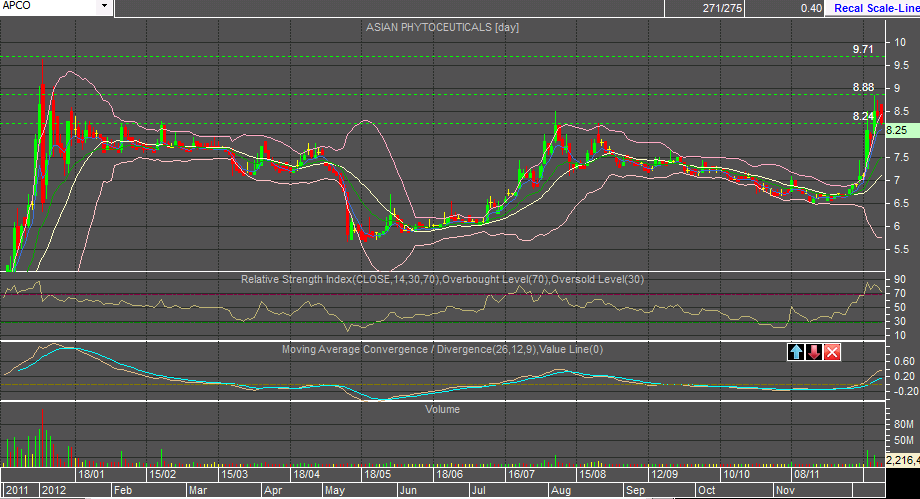Click the 0.60 label on MACD axis
Image resolution: width=920 pixels, height=499 pixels.
[x=904, y=362]
